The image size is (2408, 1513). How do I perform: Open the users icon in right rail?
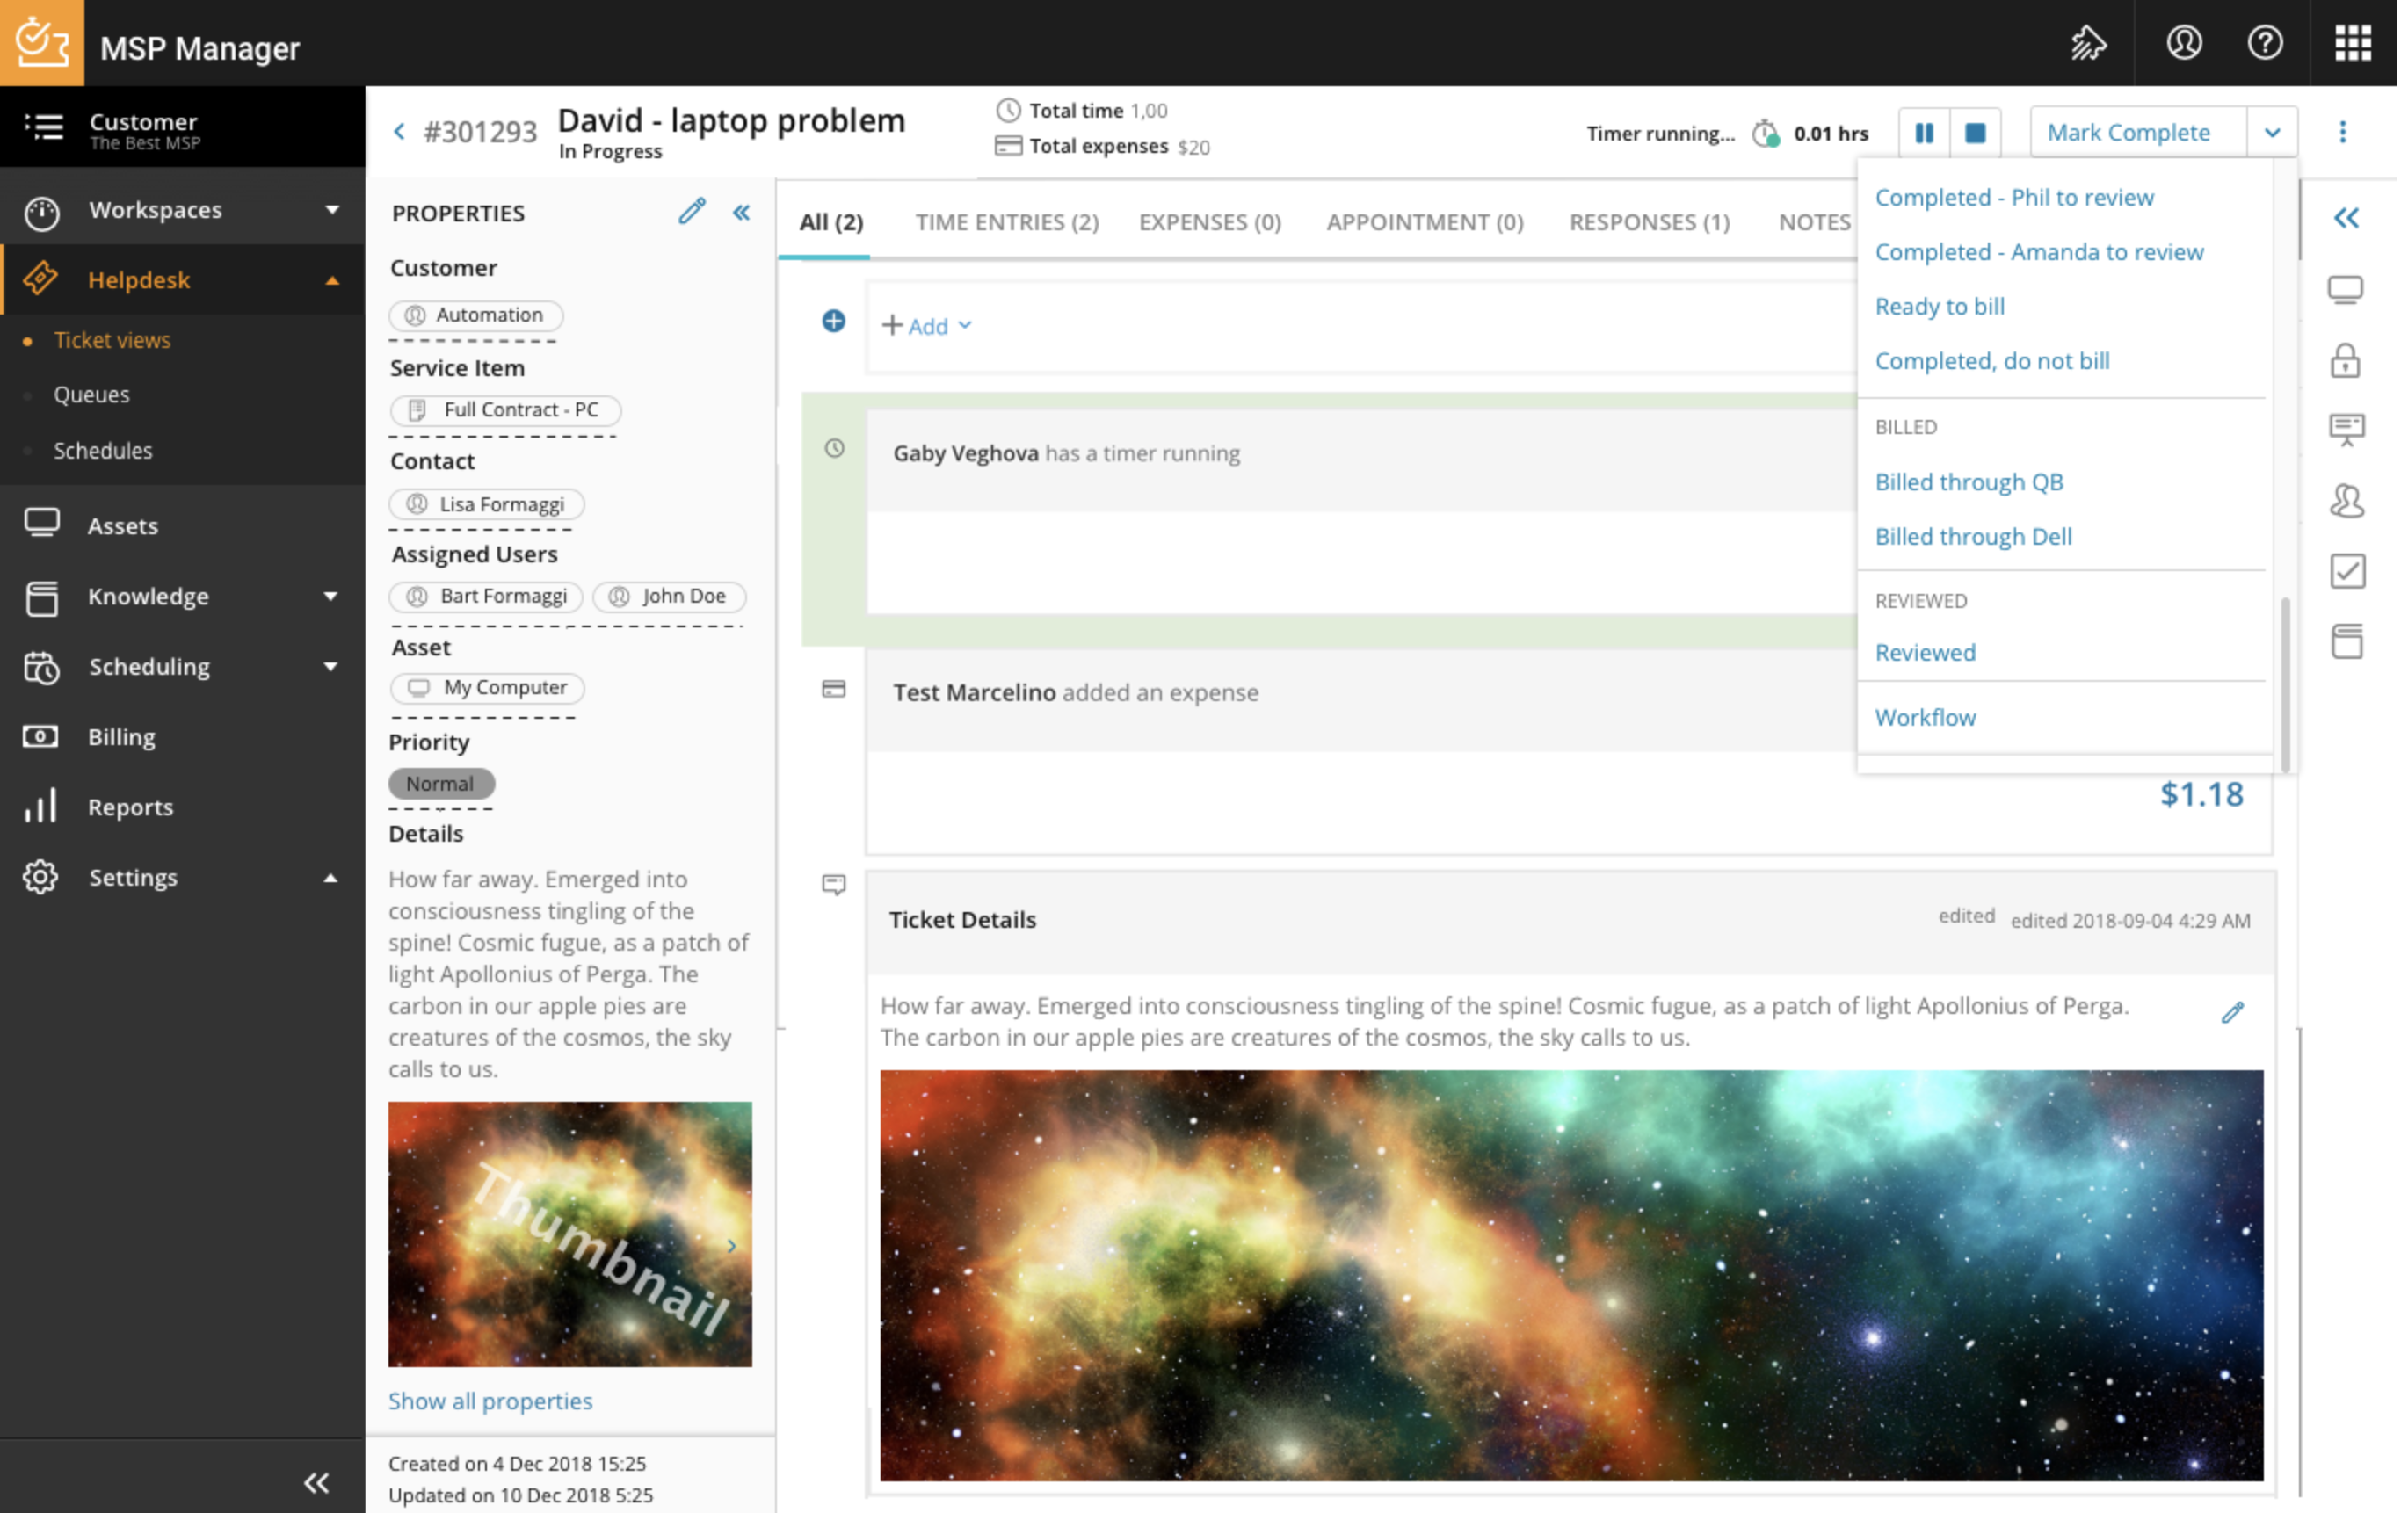tap(2347, 500)
